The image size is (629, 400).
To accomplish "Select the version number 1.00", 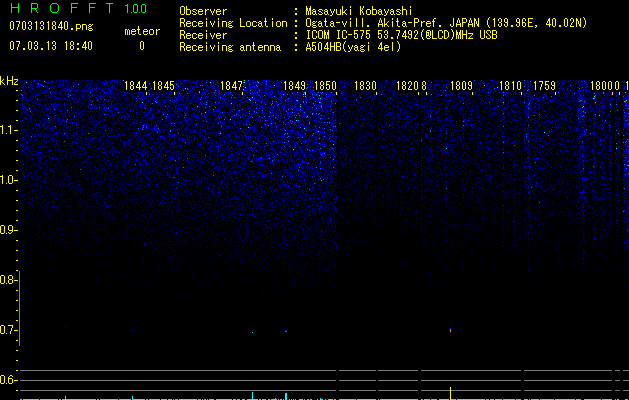I will 135,9.
